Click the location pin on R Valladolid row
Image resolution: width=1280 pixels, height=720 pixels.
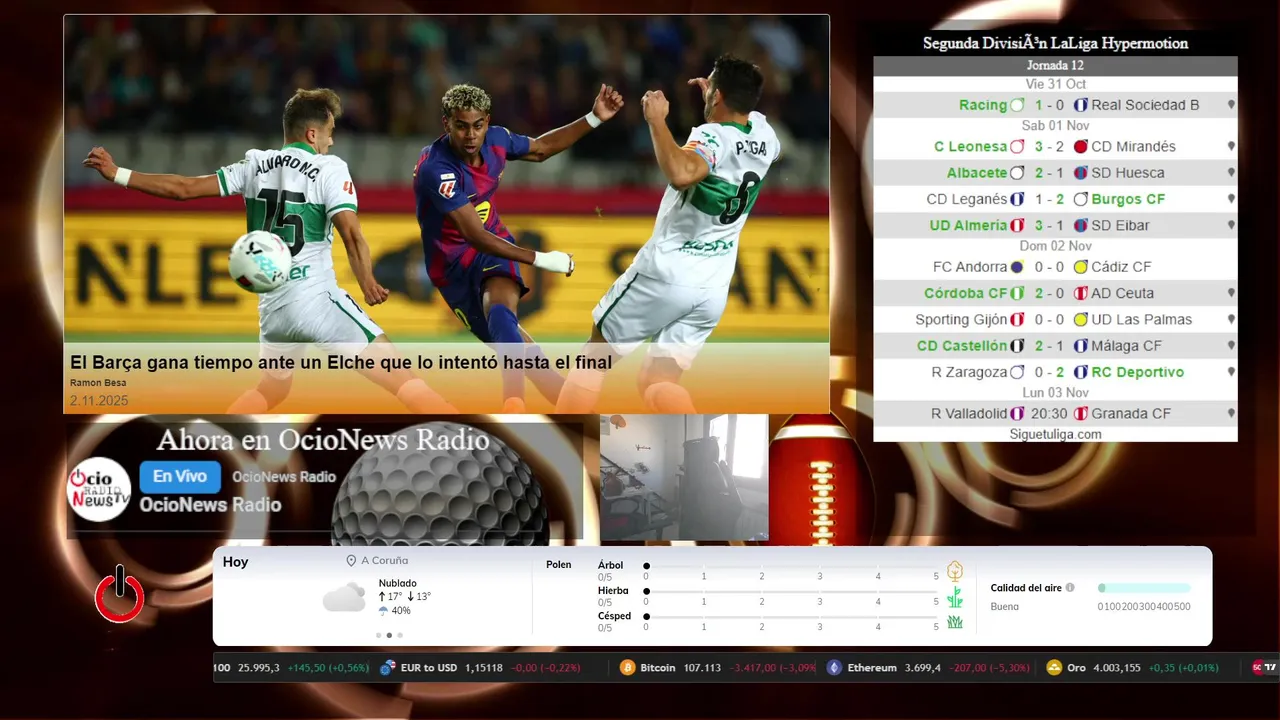tap(1231, 413)
